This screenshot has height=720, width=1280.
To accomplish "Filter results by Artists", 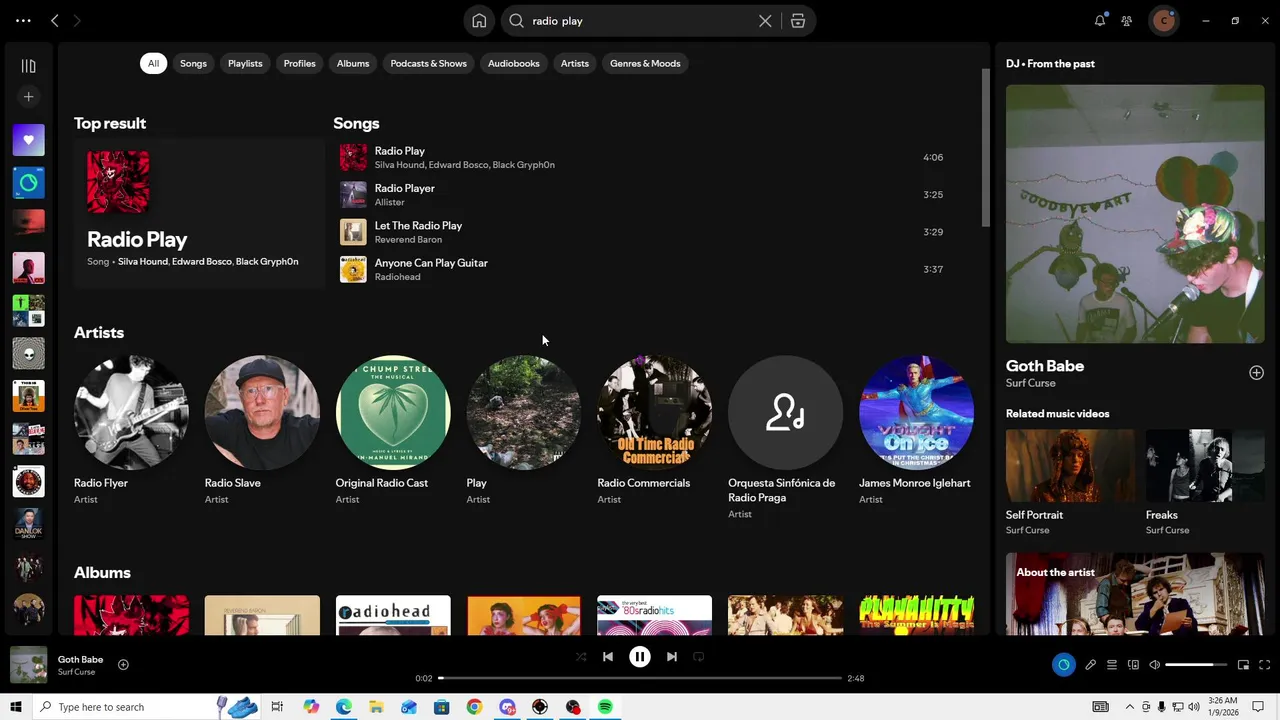I will click(x=575, y=64).
